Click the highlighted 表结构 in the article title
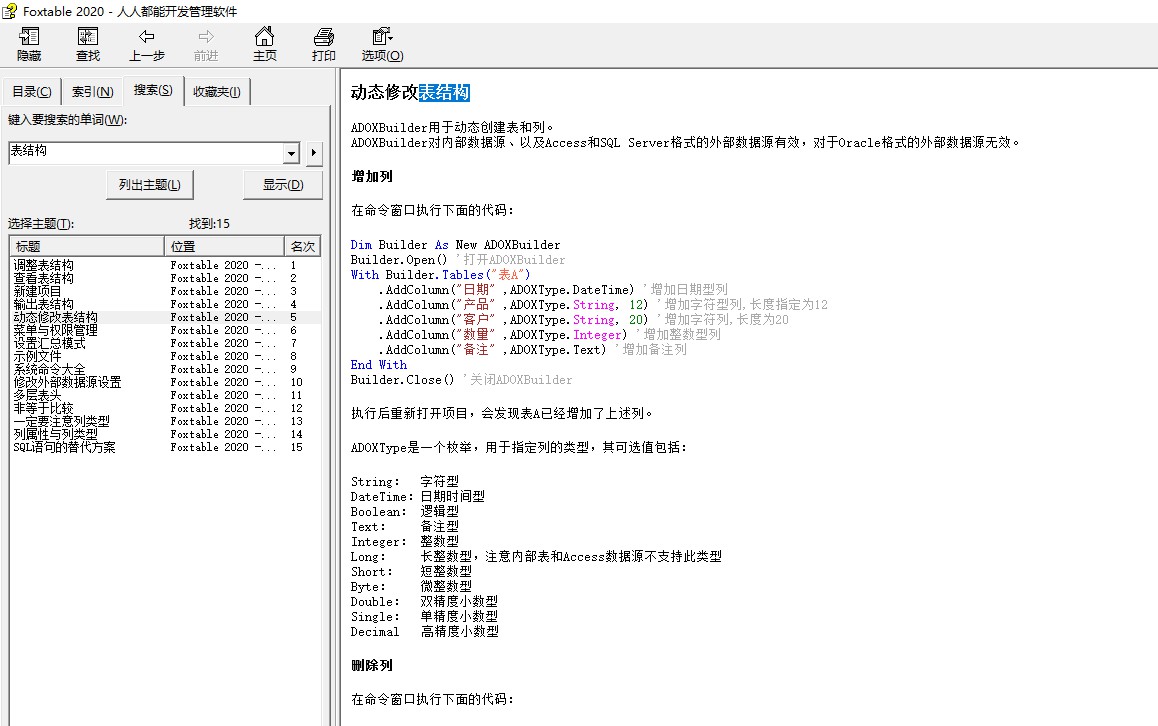The height and width of the screenshot is (726, 1158). click(444, 92)
